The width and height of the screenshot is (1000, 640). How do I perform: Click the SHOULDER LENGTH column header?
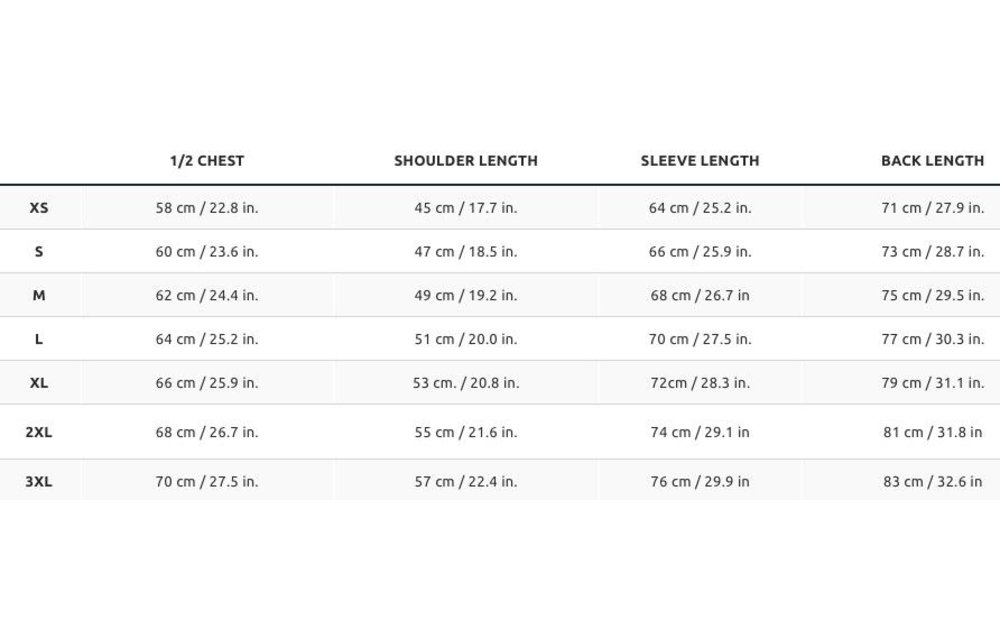[466, 160]
